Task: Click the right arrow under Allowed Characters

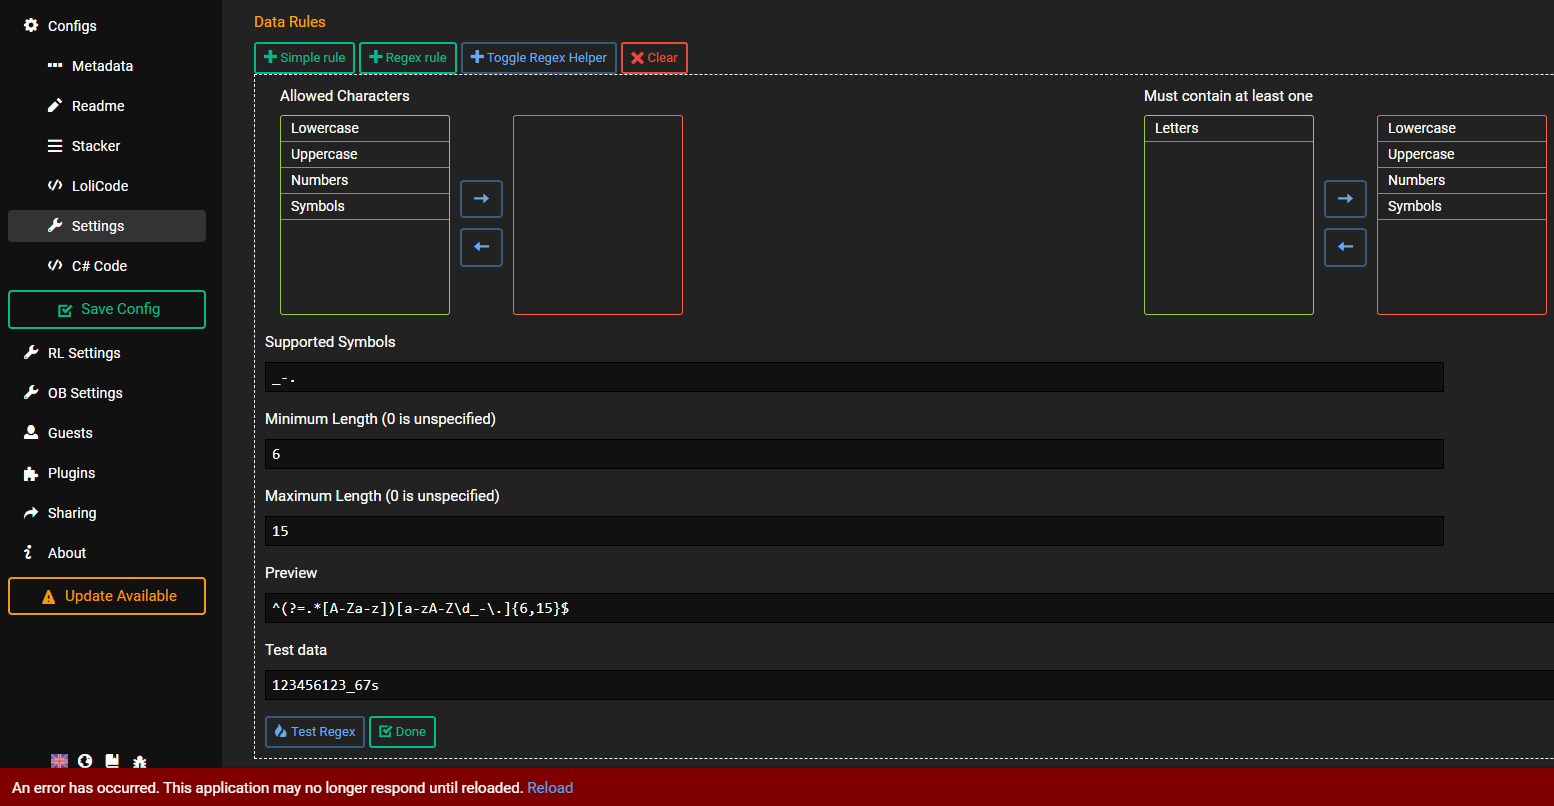Action: coord(481,198)
